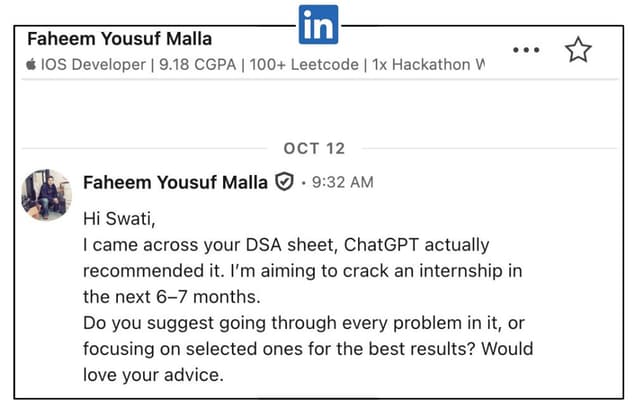640x411 pixels.
Task: Click the Apple logo in the headline
Action: [x=31, y=64]
